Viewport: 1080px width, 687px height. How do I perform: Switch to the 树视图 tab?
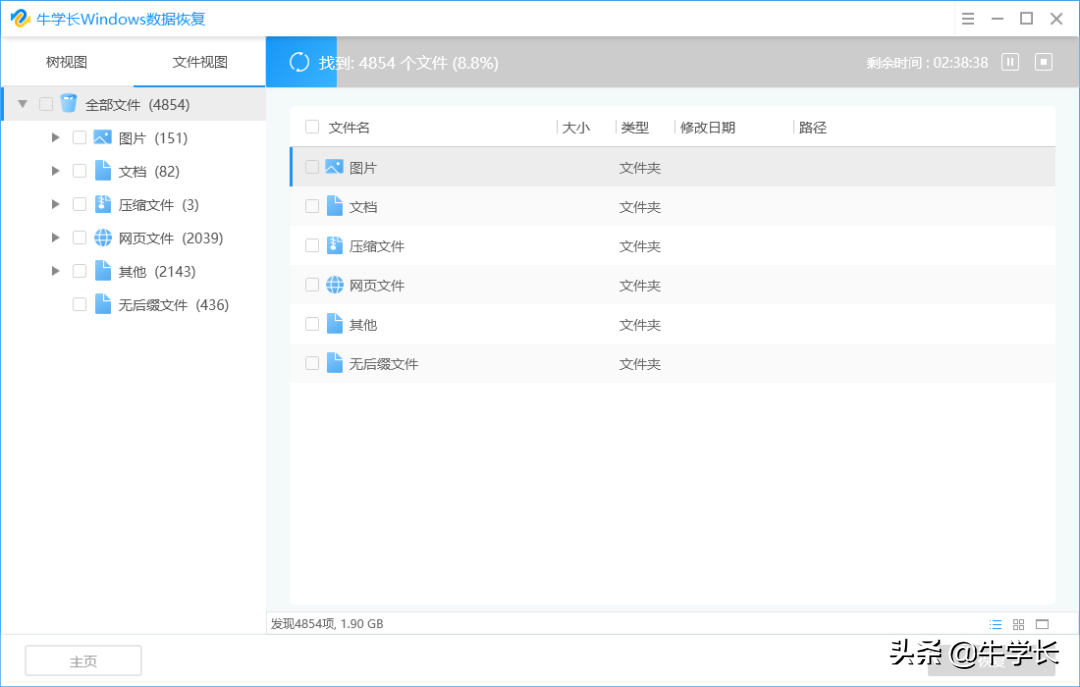(x=64, y=61)
